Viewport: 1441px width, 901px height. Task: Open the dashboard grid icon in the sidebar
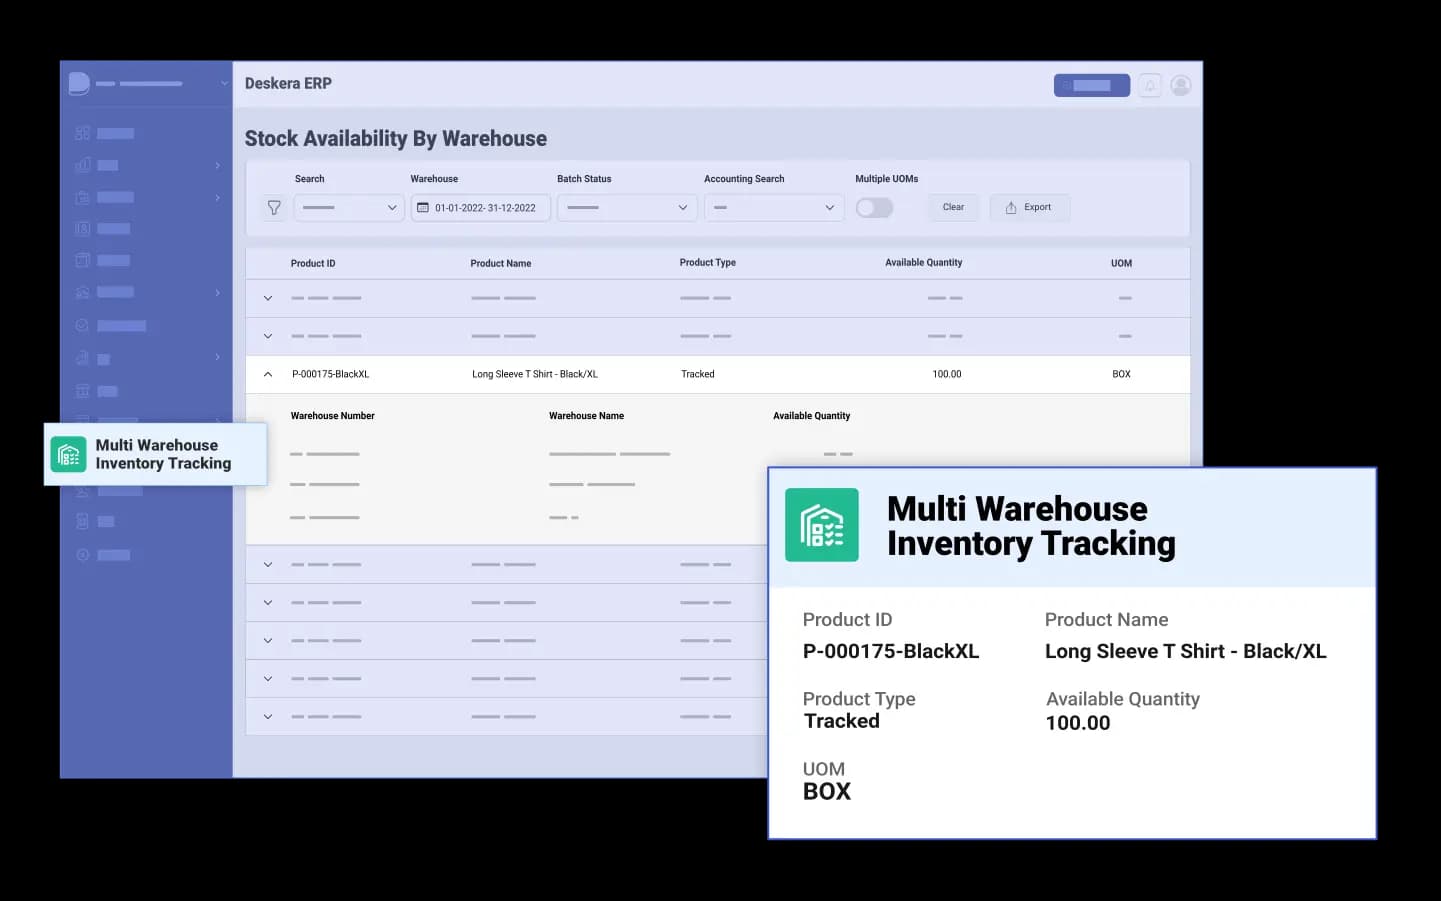(83, 133)
